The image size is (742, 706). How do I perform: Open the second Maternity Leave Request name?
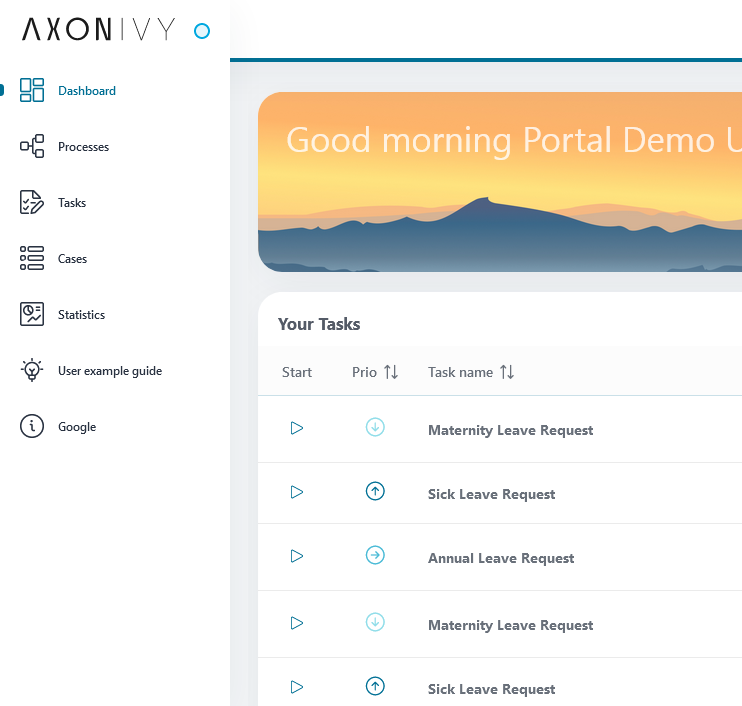[x=510, y=625]
